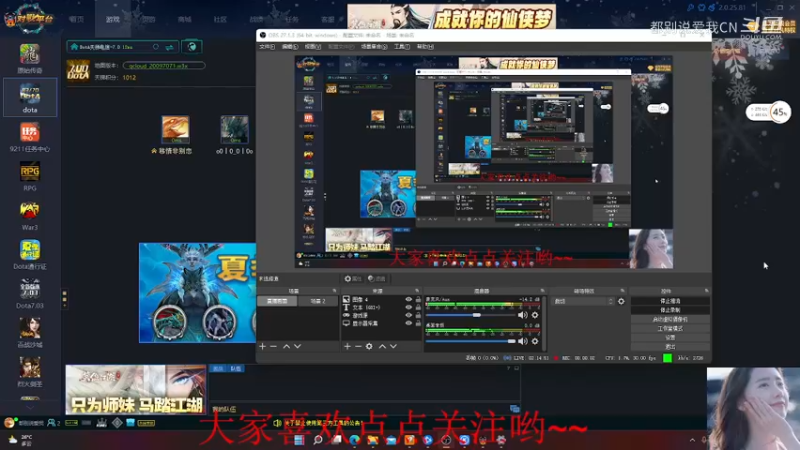Move selected source up with the arrow
Screen dimensions: 800x450
click(x=382, y=346)
